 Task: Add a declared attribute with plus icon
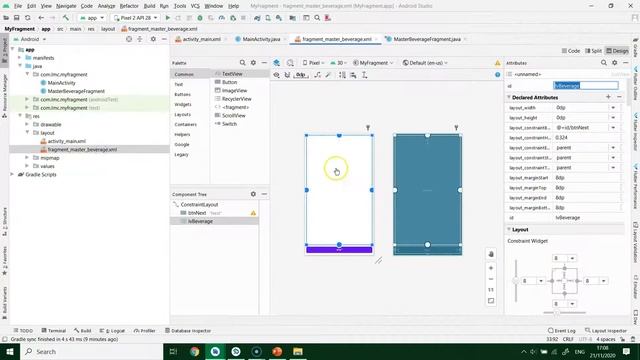[608, 97]
